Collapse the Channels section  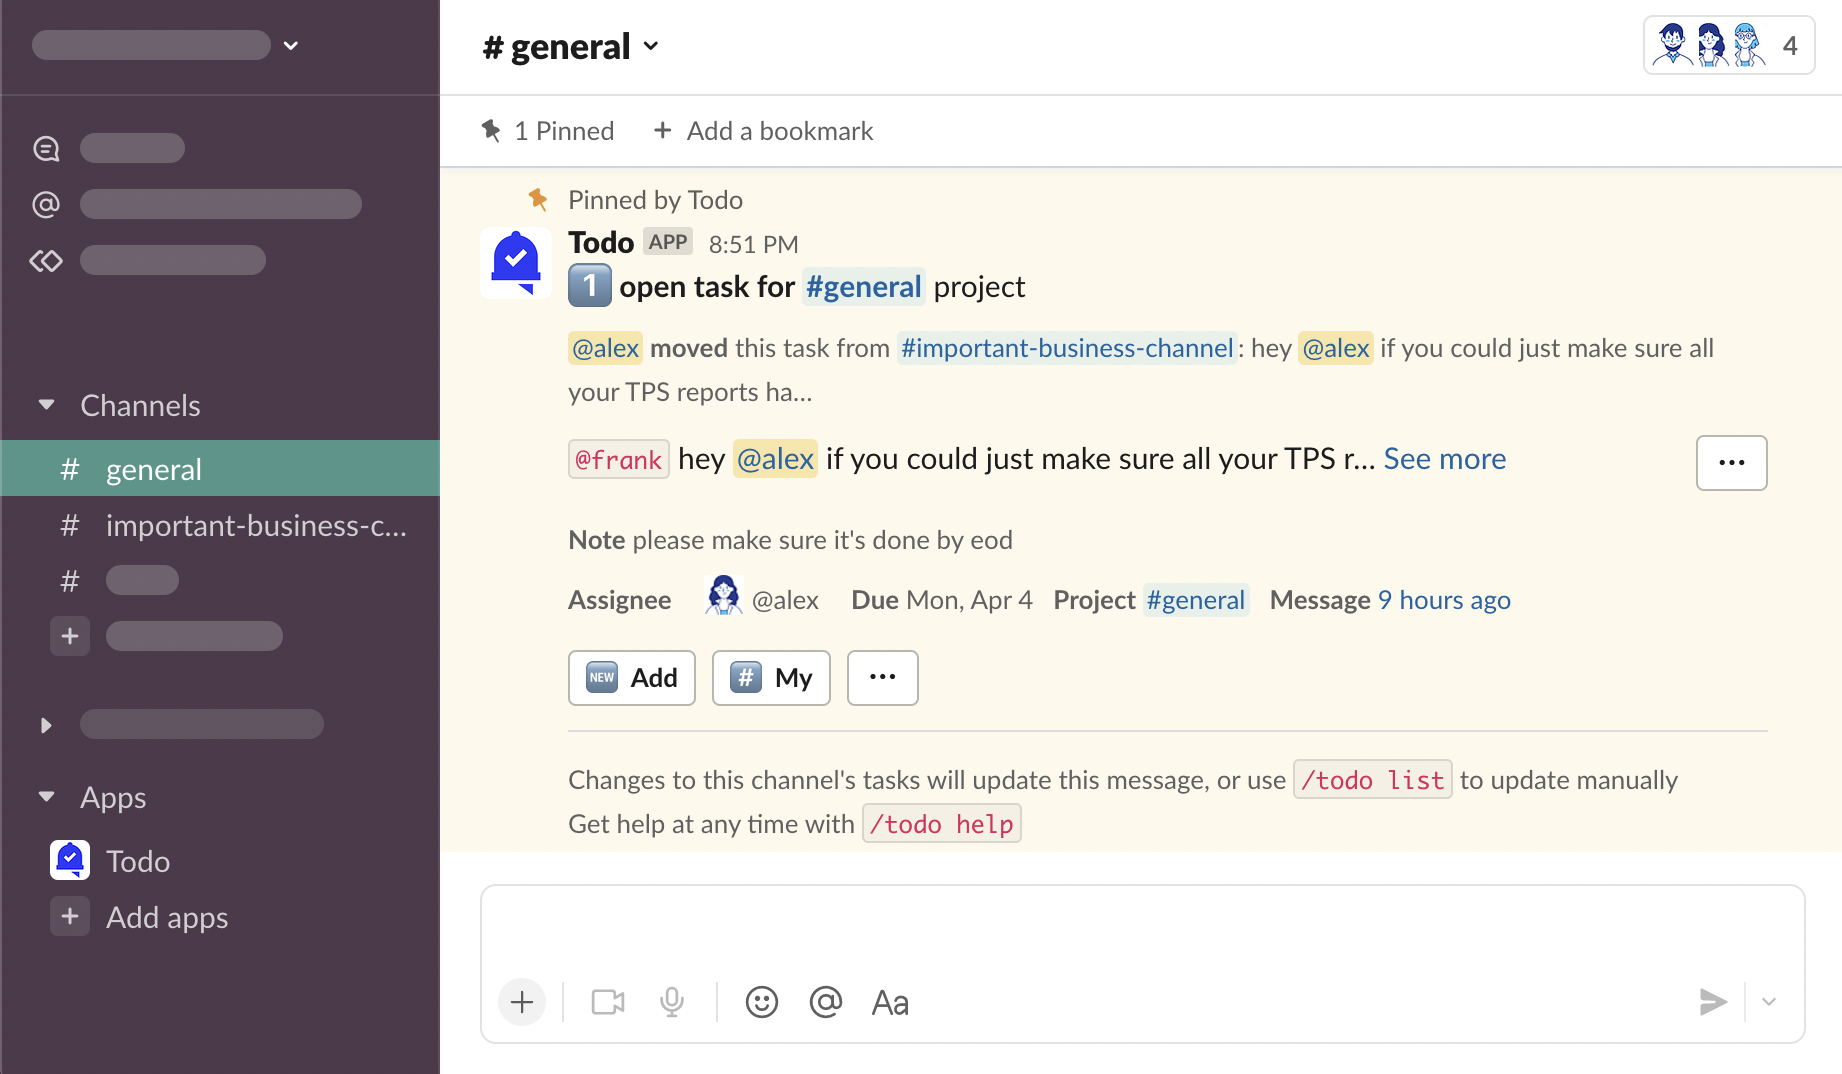coord(46,405)
